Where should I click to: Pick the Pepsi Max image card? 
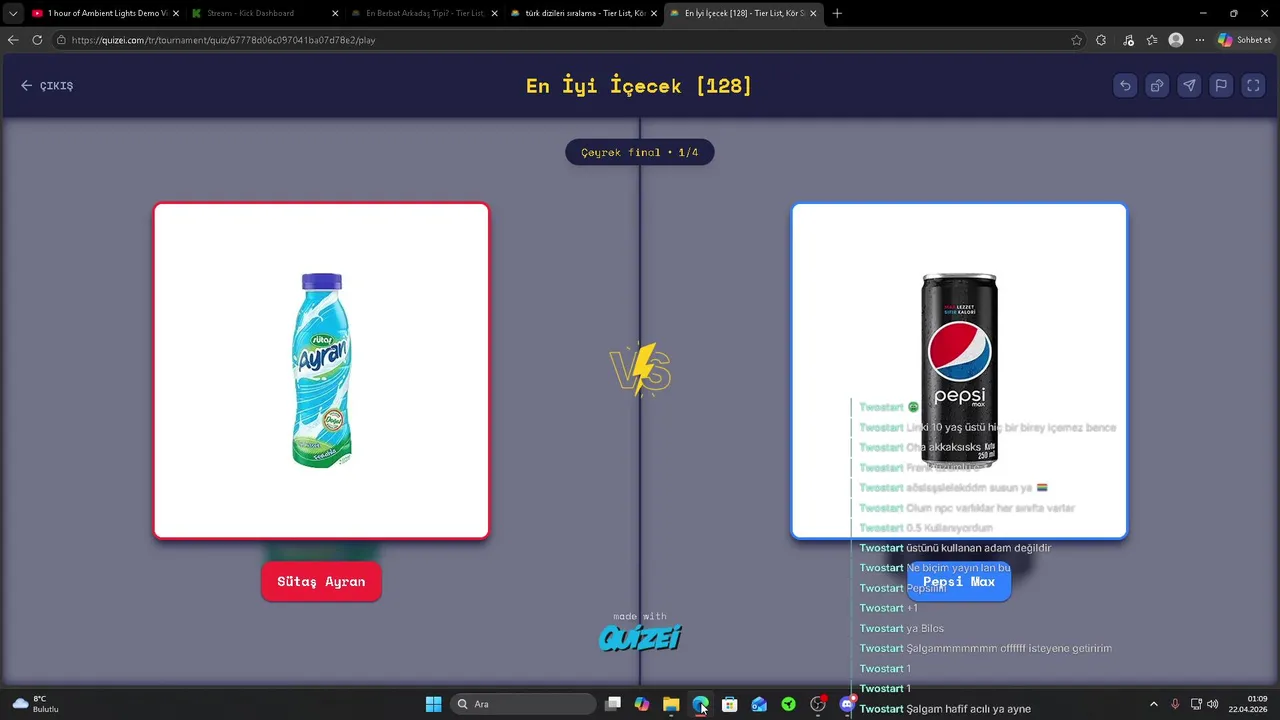click(959, 371)
